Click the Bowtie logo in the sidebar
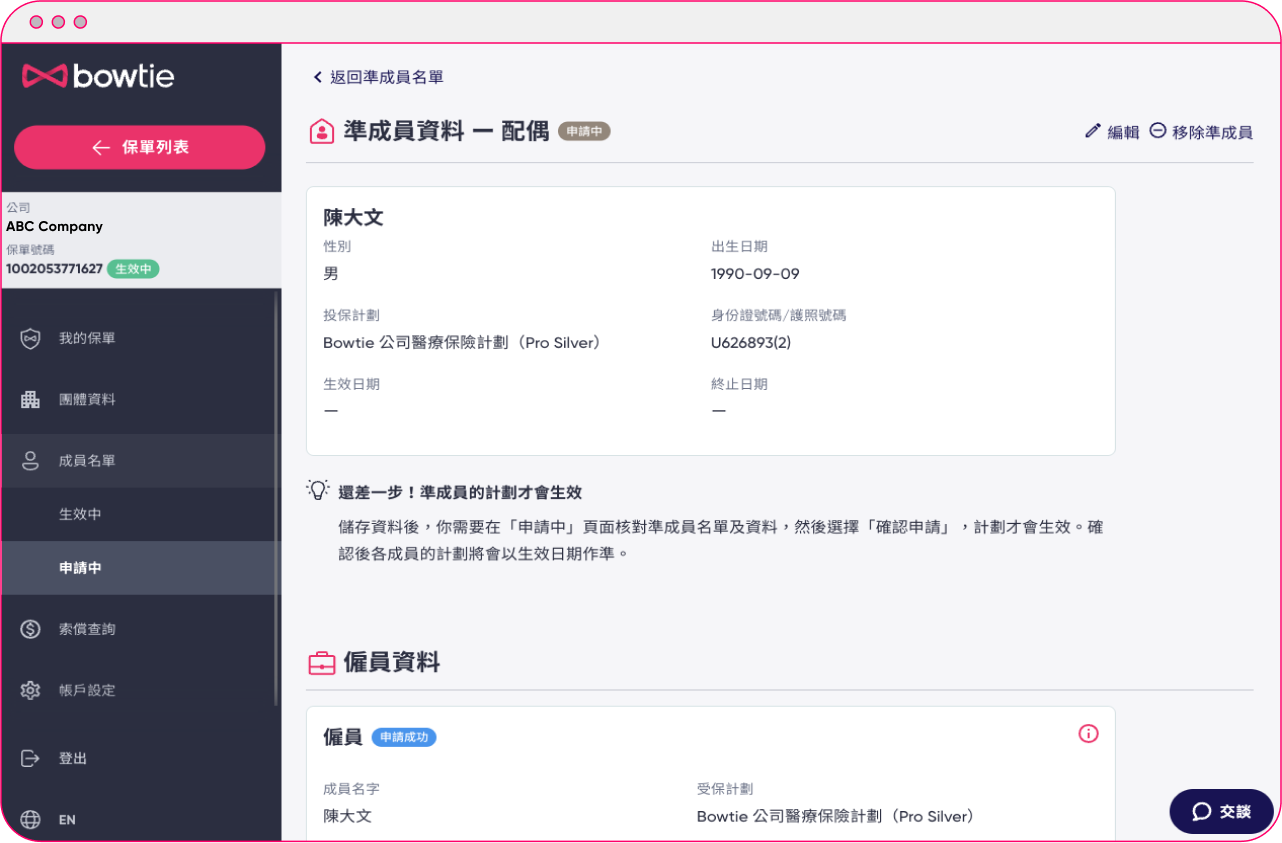 pyautogui.click(x=96, y=76)
